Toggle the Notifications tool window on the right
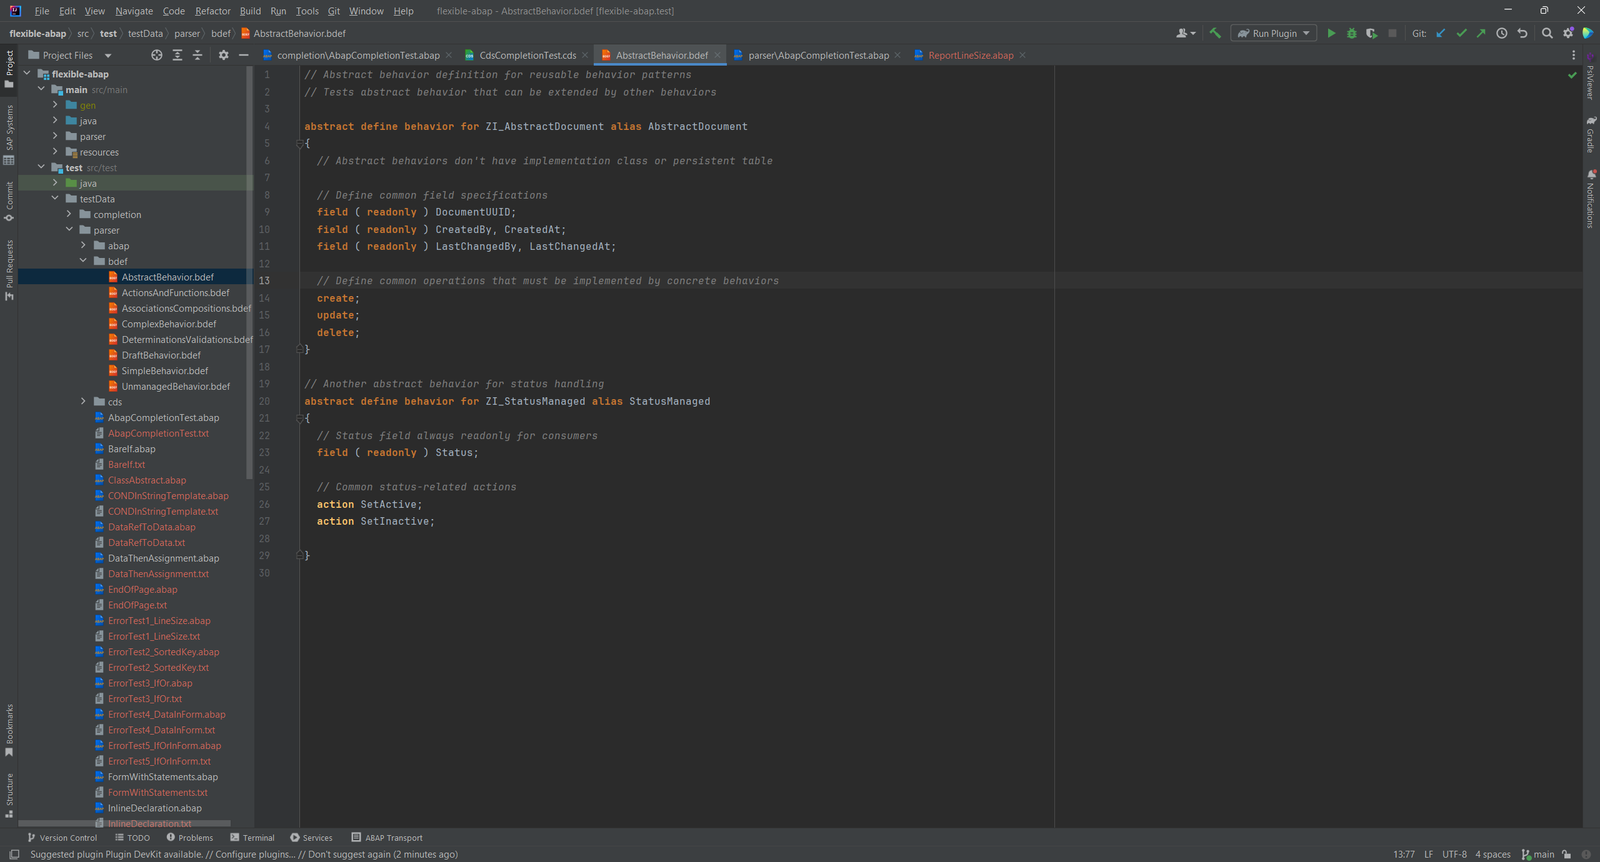The image size is (1600, 862). pyautogui.click(x=1590, y=199)
